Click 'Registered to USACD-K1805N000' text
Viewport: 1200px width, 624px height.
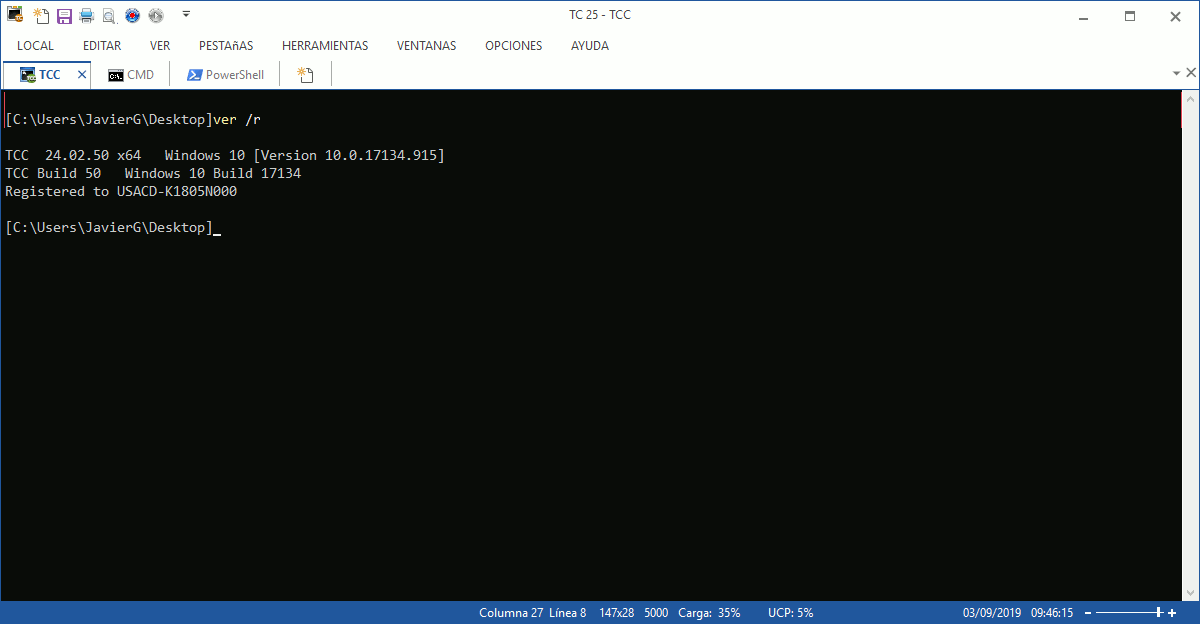121,192
